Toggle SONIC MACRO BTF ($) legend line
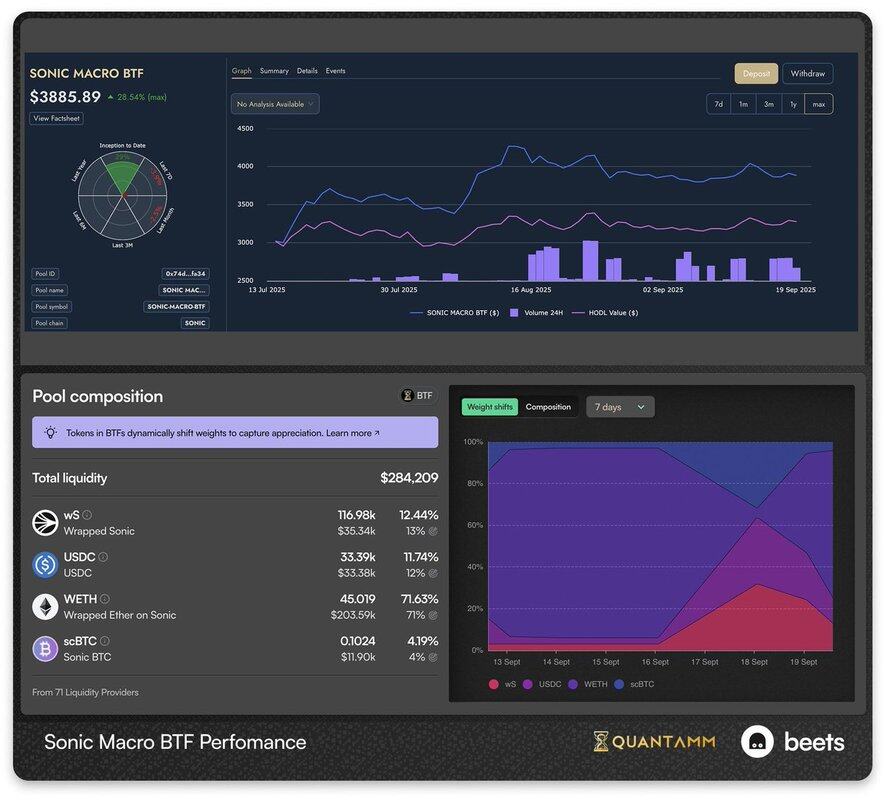The height and width of the screenshot is (800, 886). click(x=454, y=312)
